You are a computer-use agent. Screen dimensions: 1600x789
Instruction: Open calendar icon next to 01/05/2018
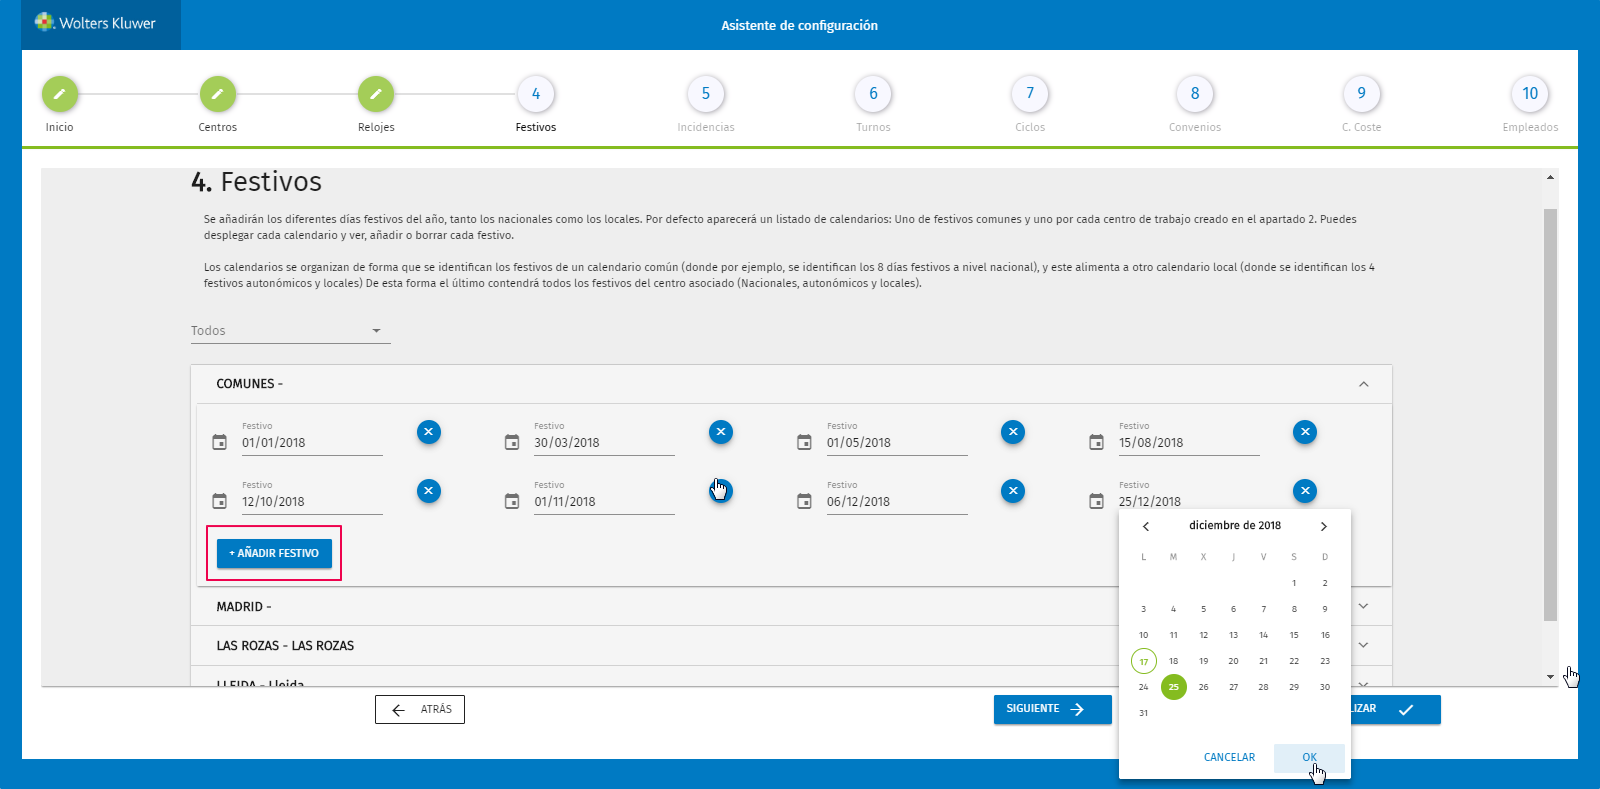(804, 442)
